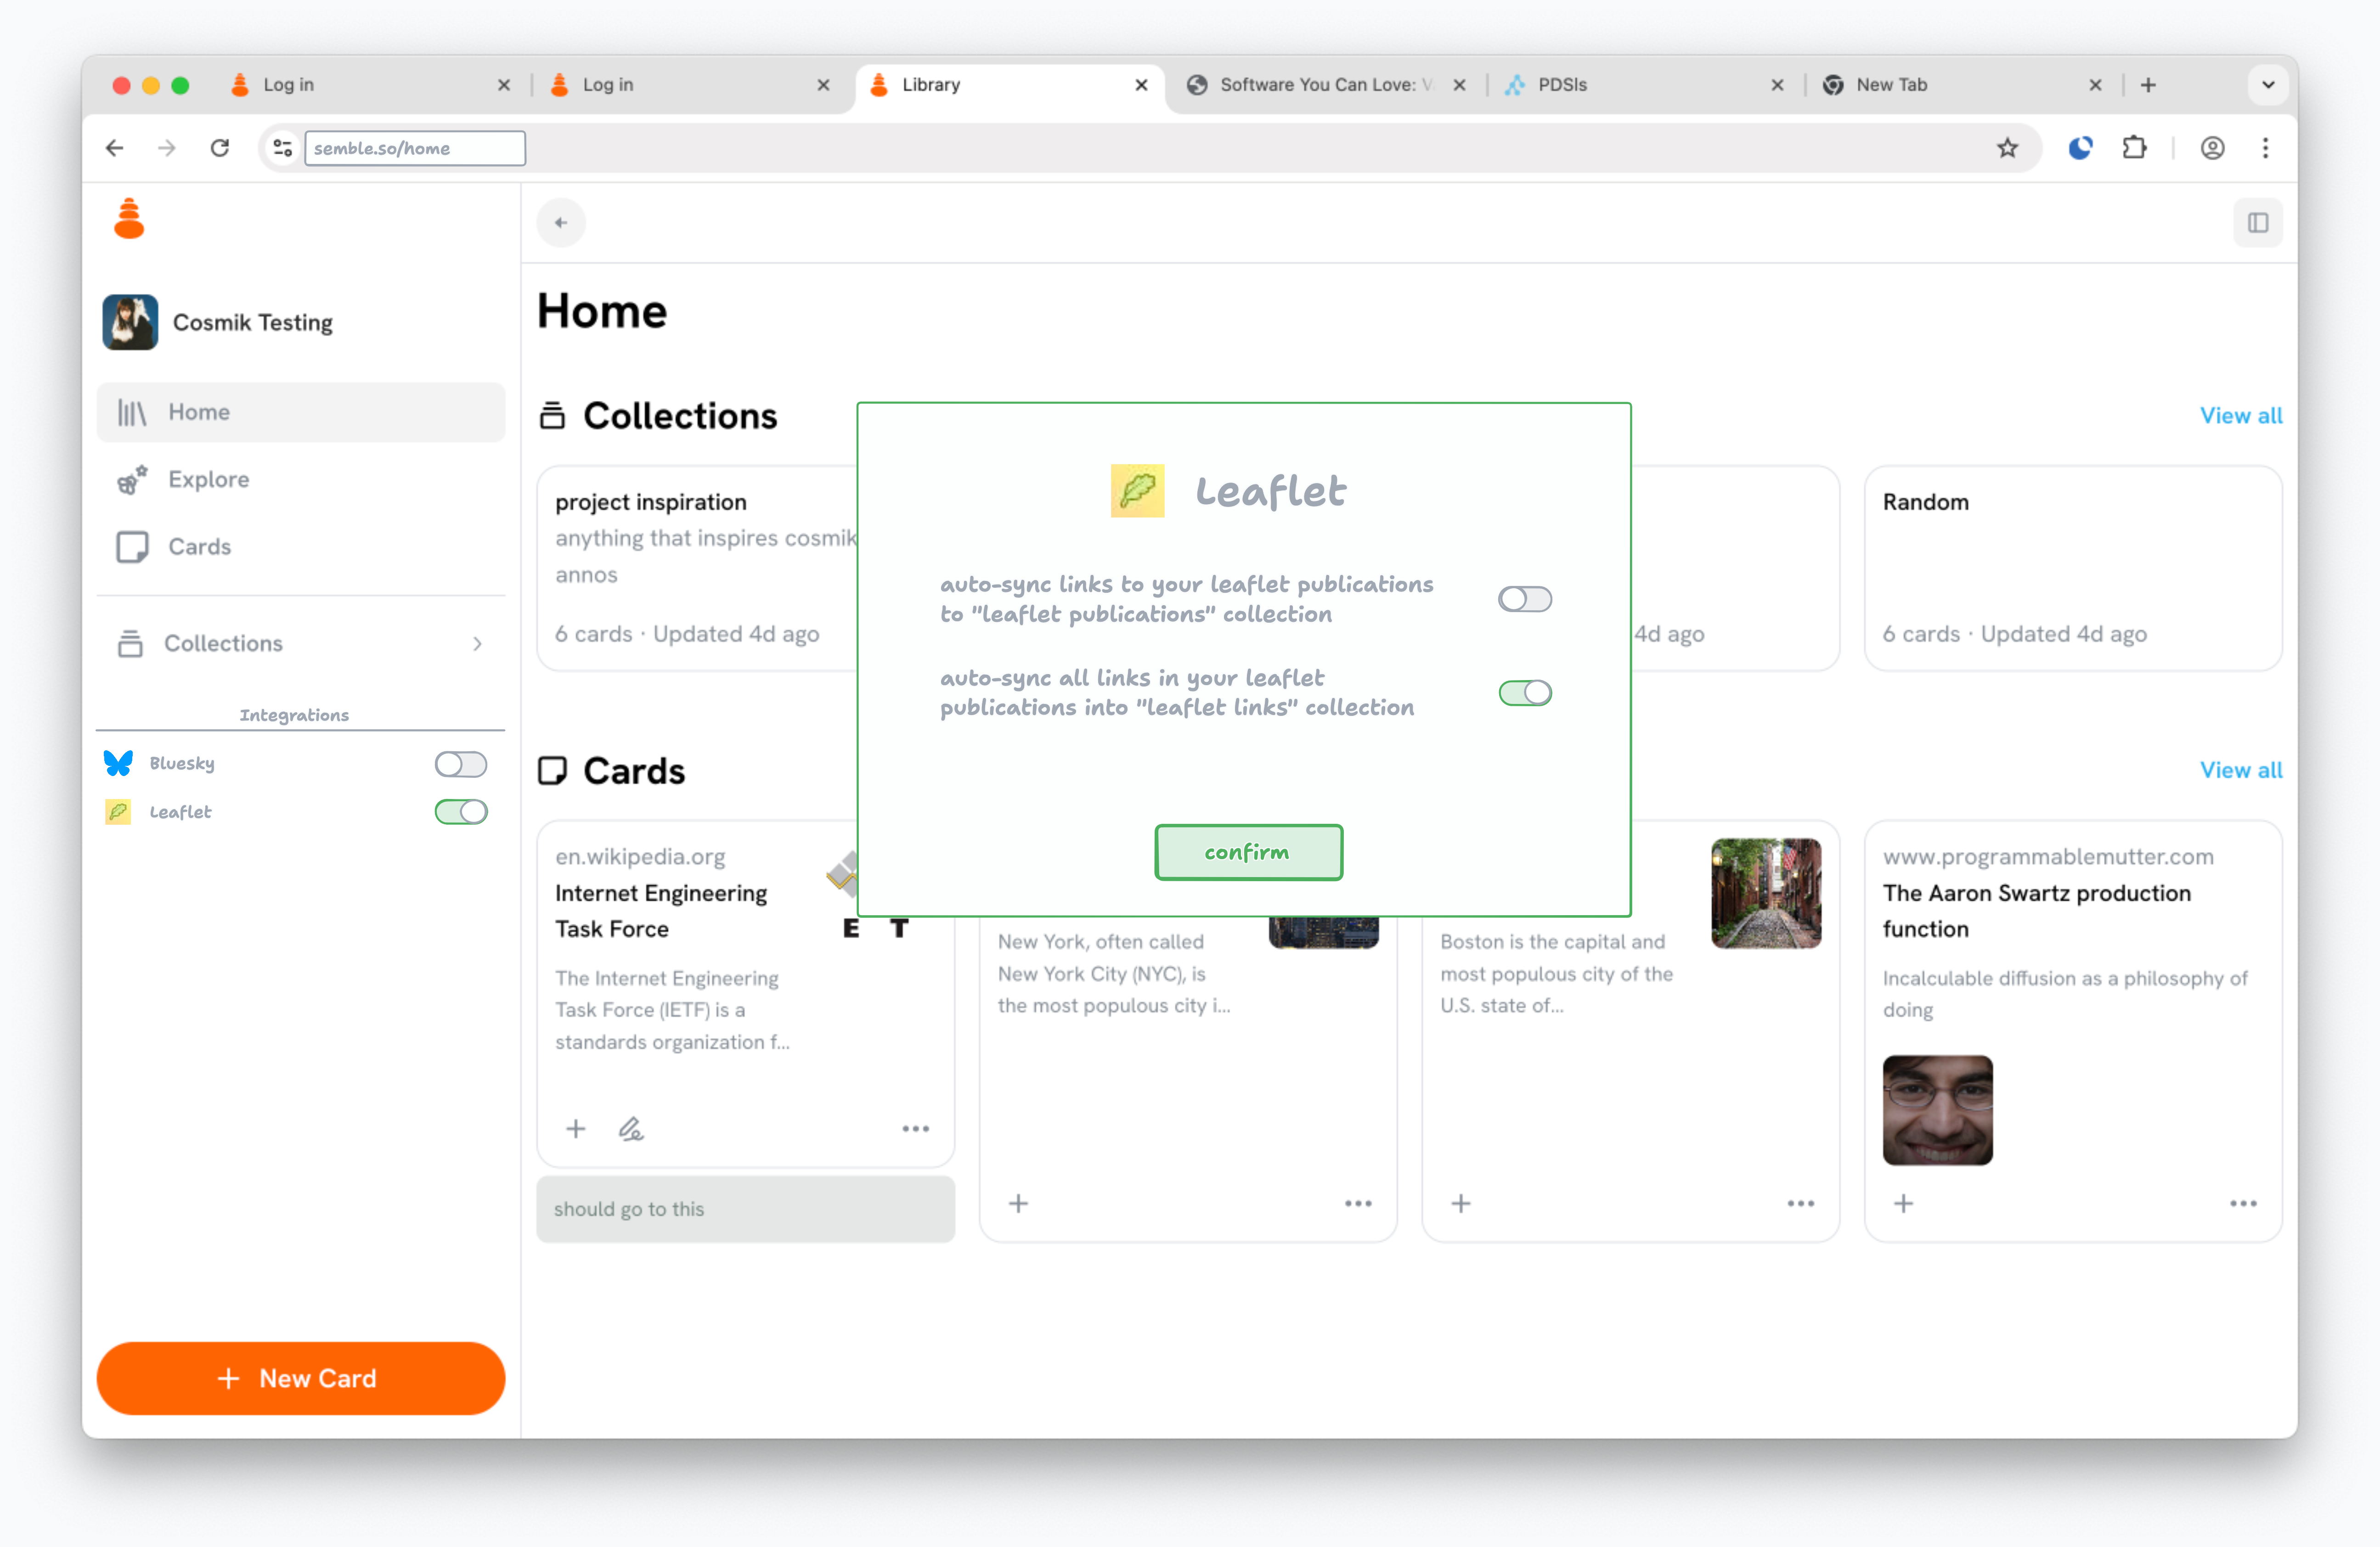Image resolution: width=2380 pixels, height=1547 pixels.
Task: Open the browser extensions puzzle icon
Action: coord(2134,148)
